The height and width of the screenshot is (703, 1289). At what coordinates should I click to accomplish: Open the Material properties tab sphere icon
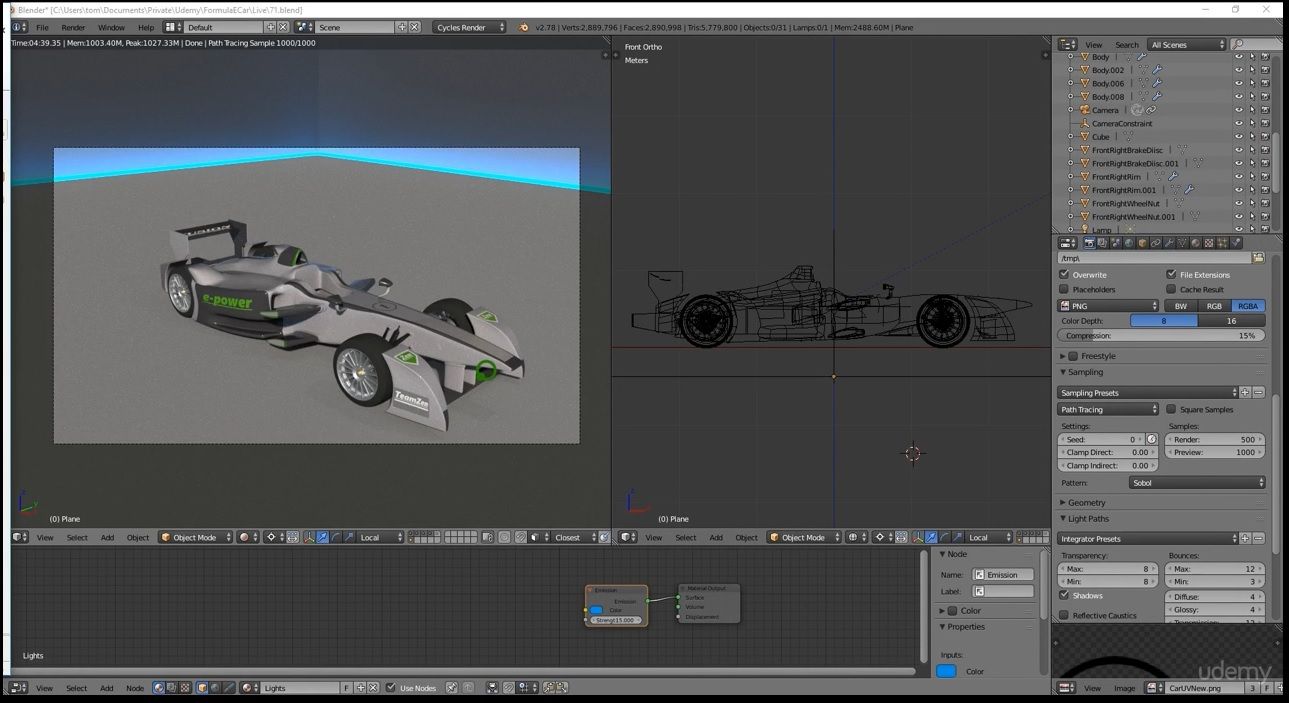click(1196, 242)
